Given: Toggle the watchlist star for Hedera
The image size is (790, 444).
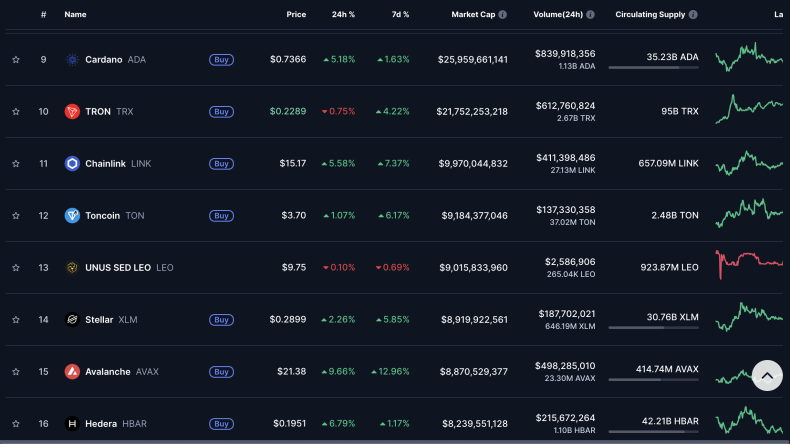Looking at the screenshot, I should [x=16, y=423].
